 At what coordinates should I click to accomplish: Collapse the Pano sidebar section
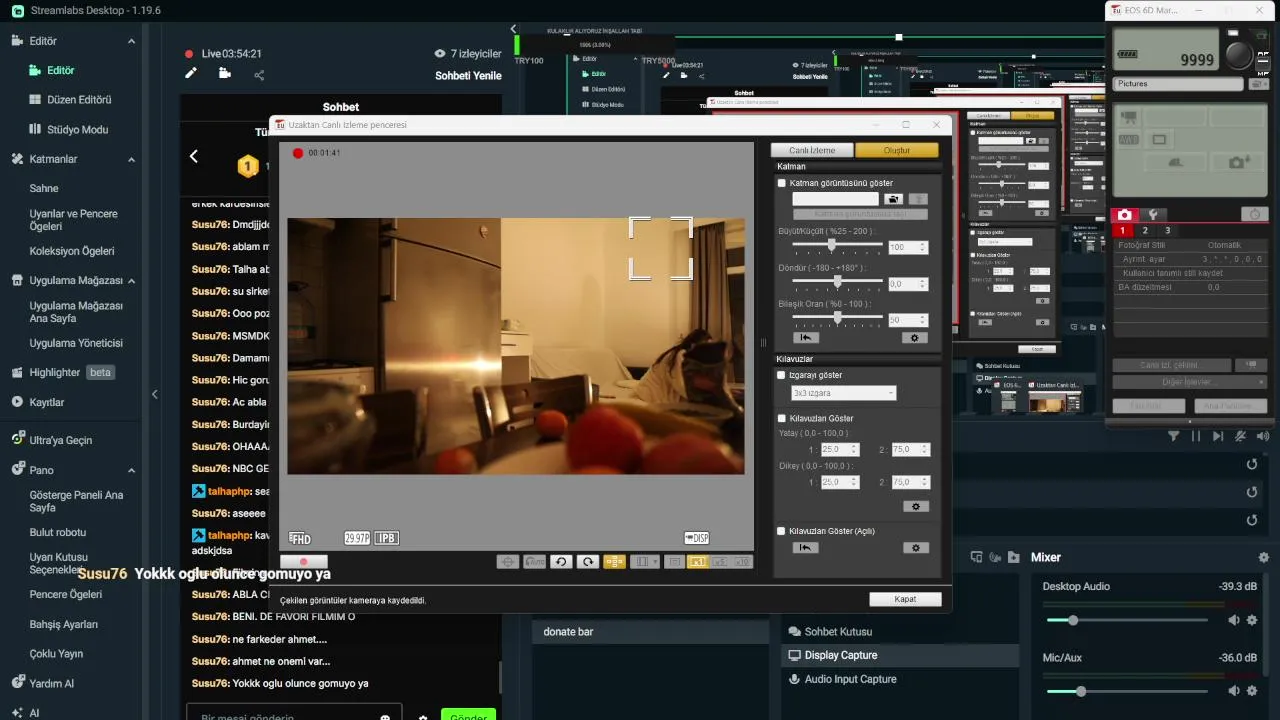[x=131, y=470]
